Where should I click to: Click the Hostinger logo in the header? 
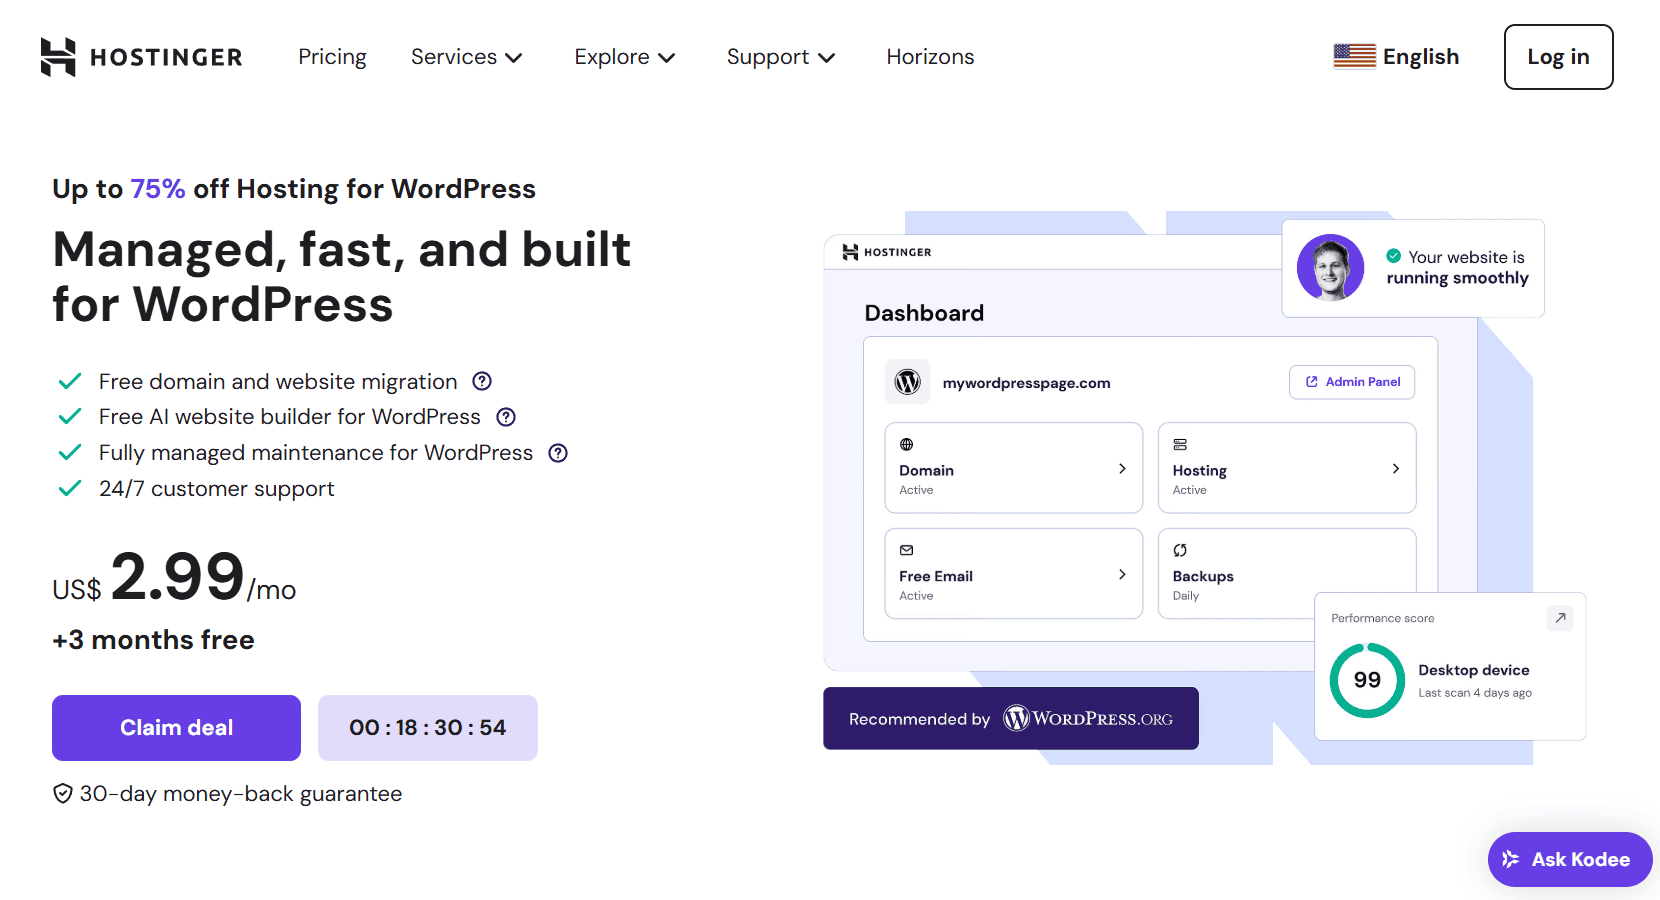142,57
